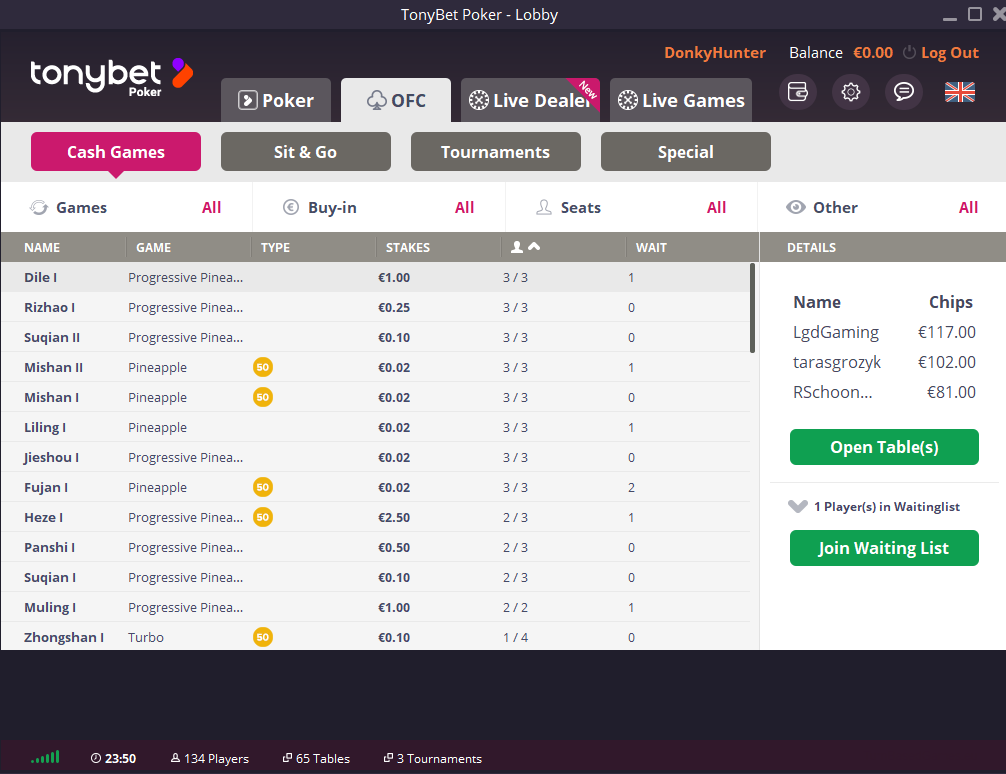The image size is (1006, 774).
Task: Change language via UK flag icon
Action: coord(959,92)
